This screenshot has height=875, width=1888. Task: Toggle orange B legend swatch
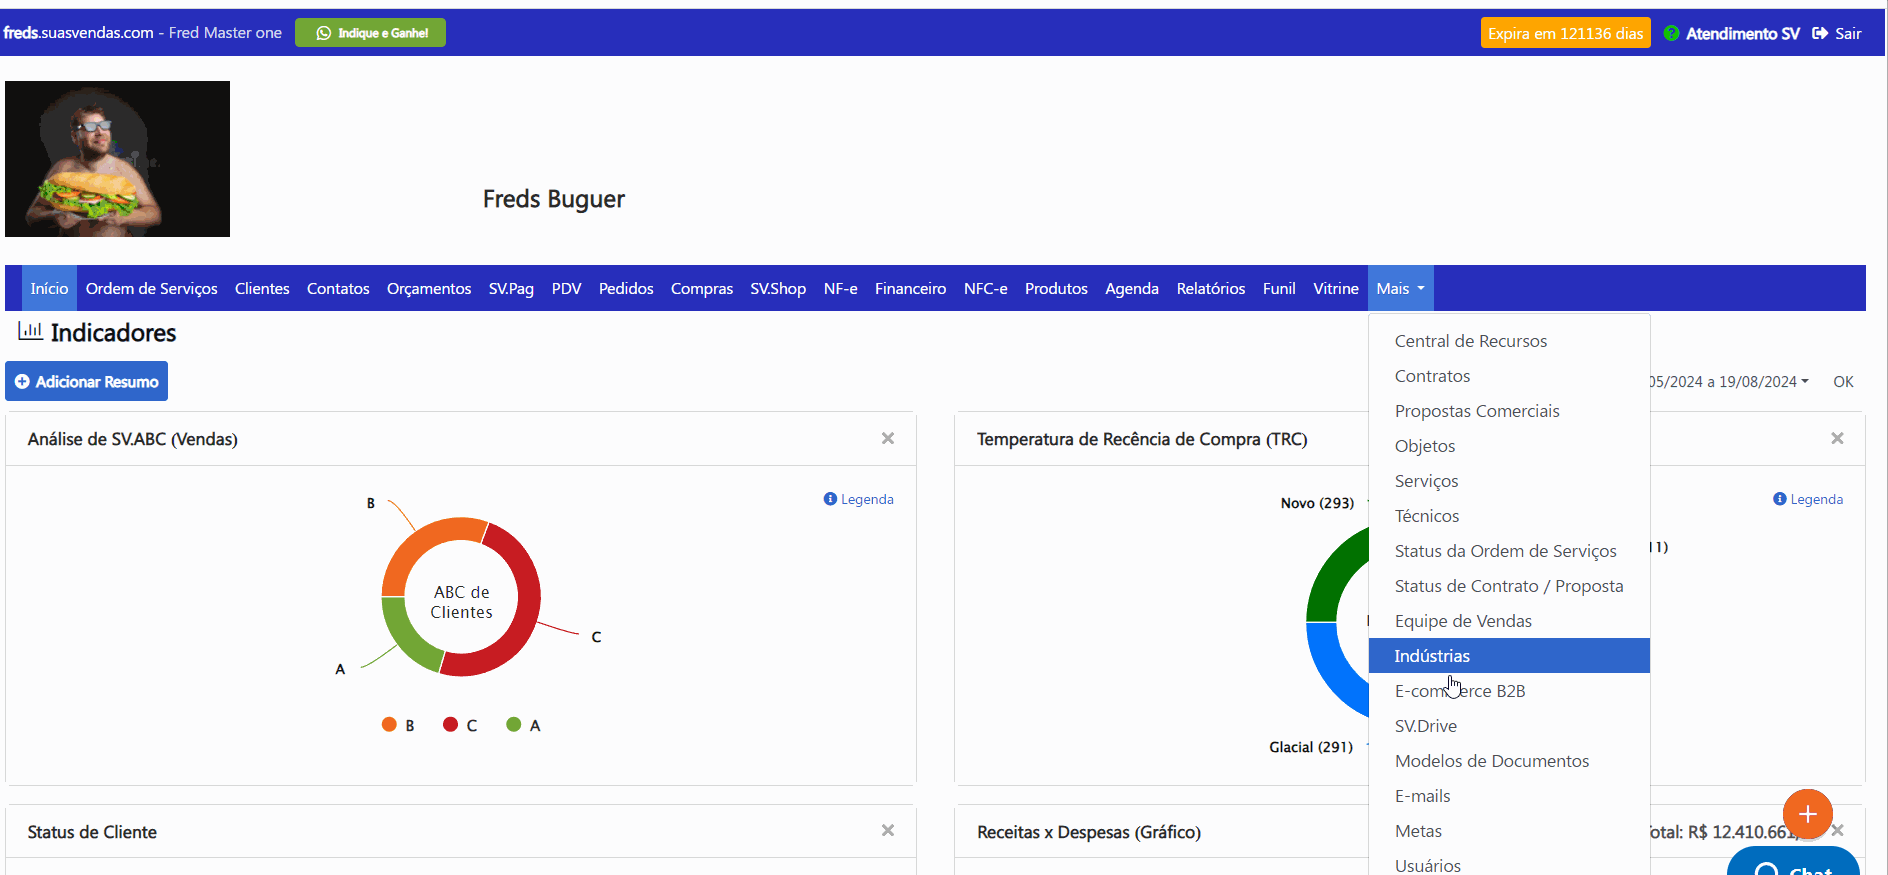pos(389,725)
